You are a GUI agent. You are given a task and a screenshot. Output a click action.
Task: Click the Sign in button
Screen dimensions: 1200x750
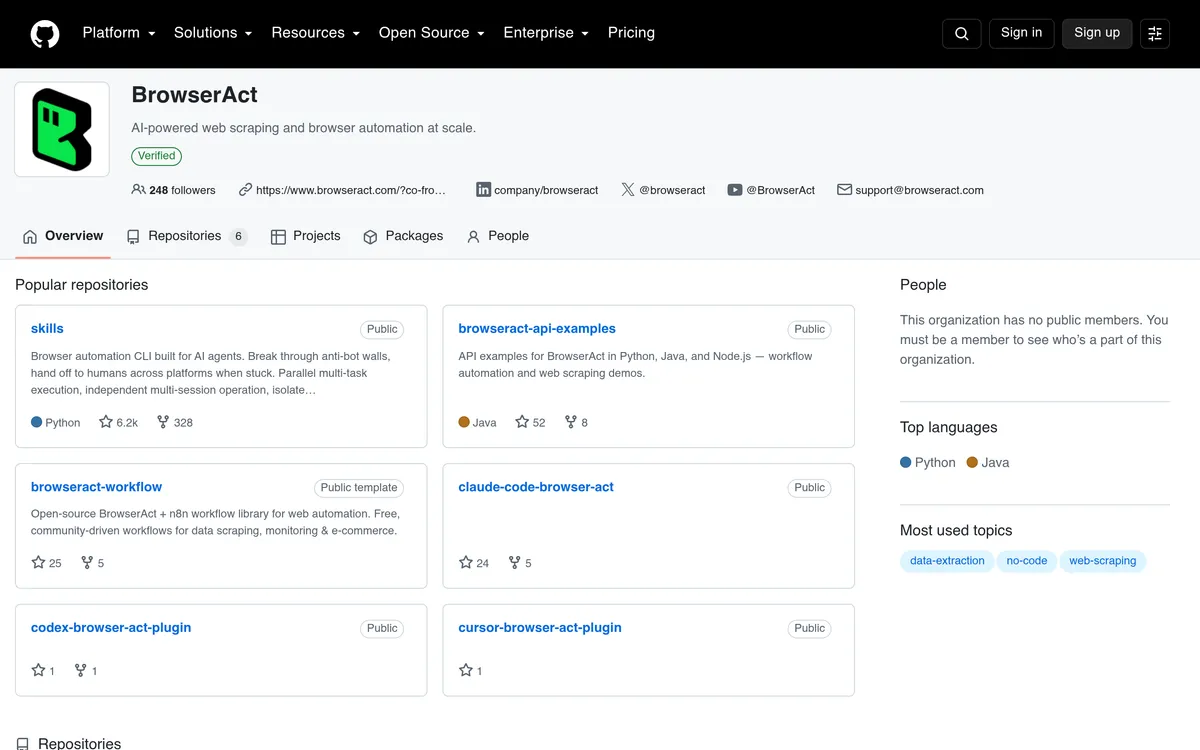coord(1021,33)
